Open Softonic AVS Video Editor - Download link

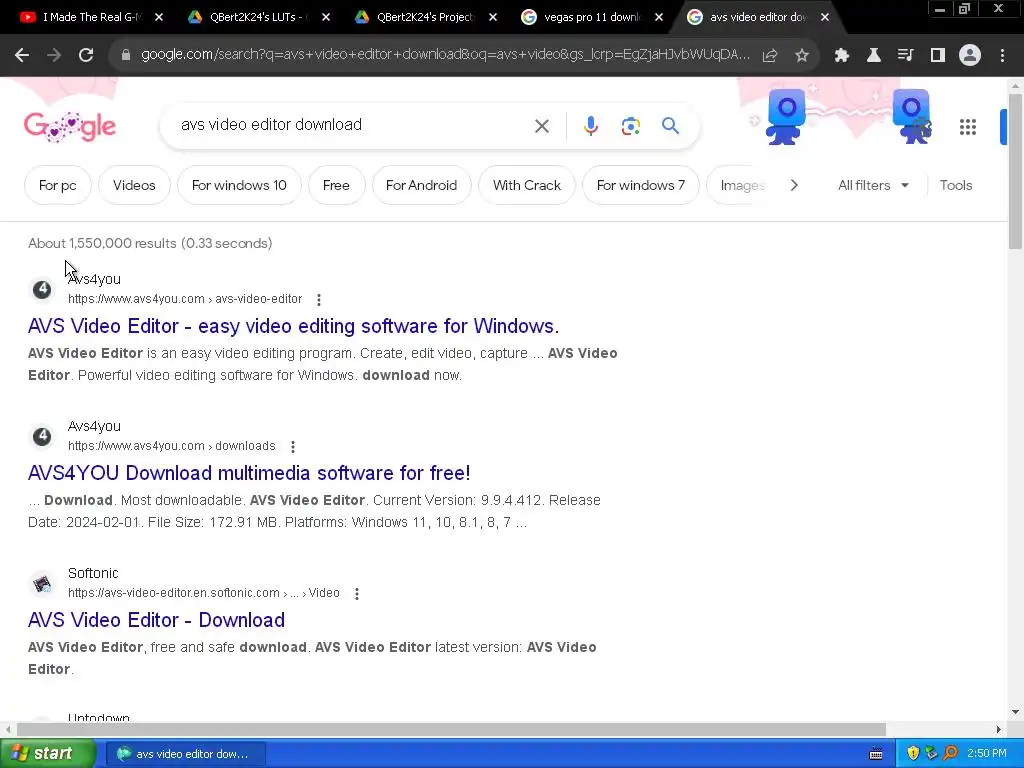tap(156, 620)
